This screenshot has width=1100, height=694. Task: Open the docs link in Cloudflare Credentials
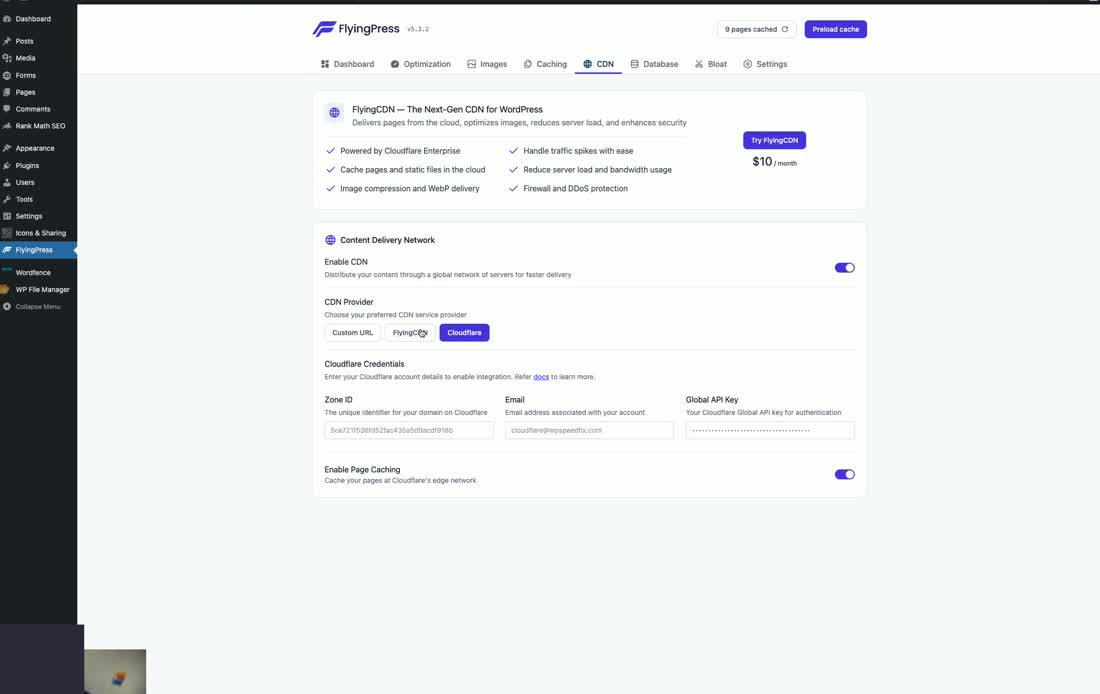pos(541,377)
